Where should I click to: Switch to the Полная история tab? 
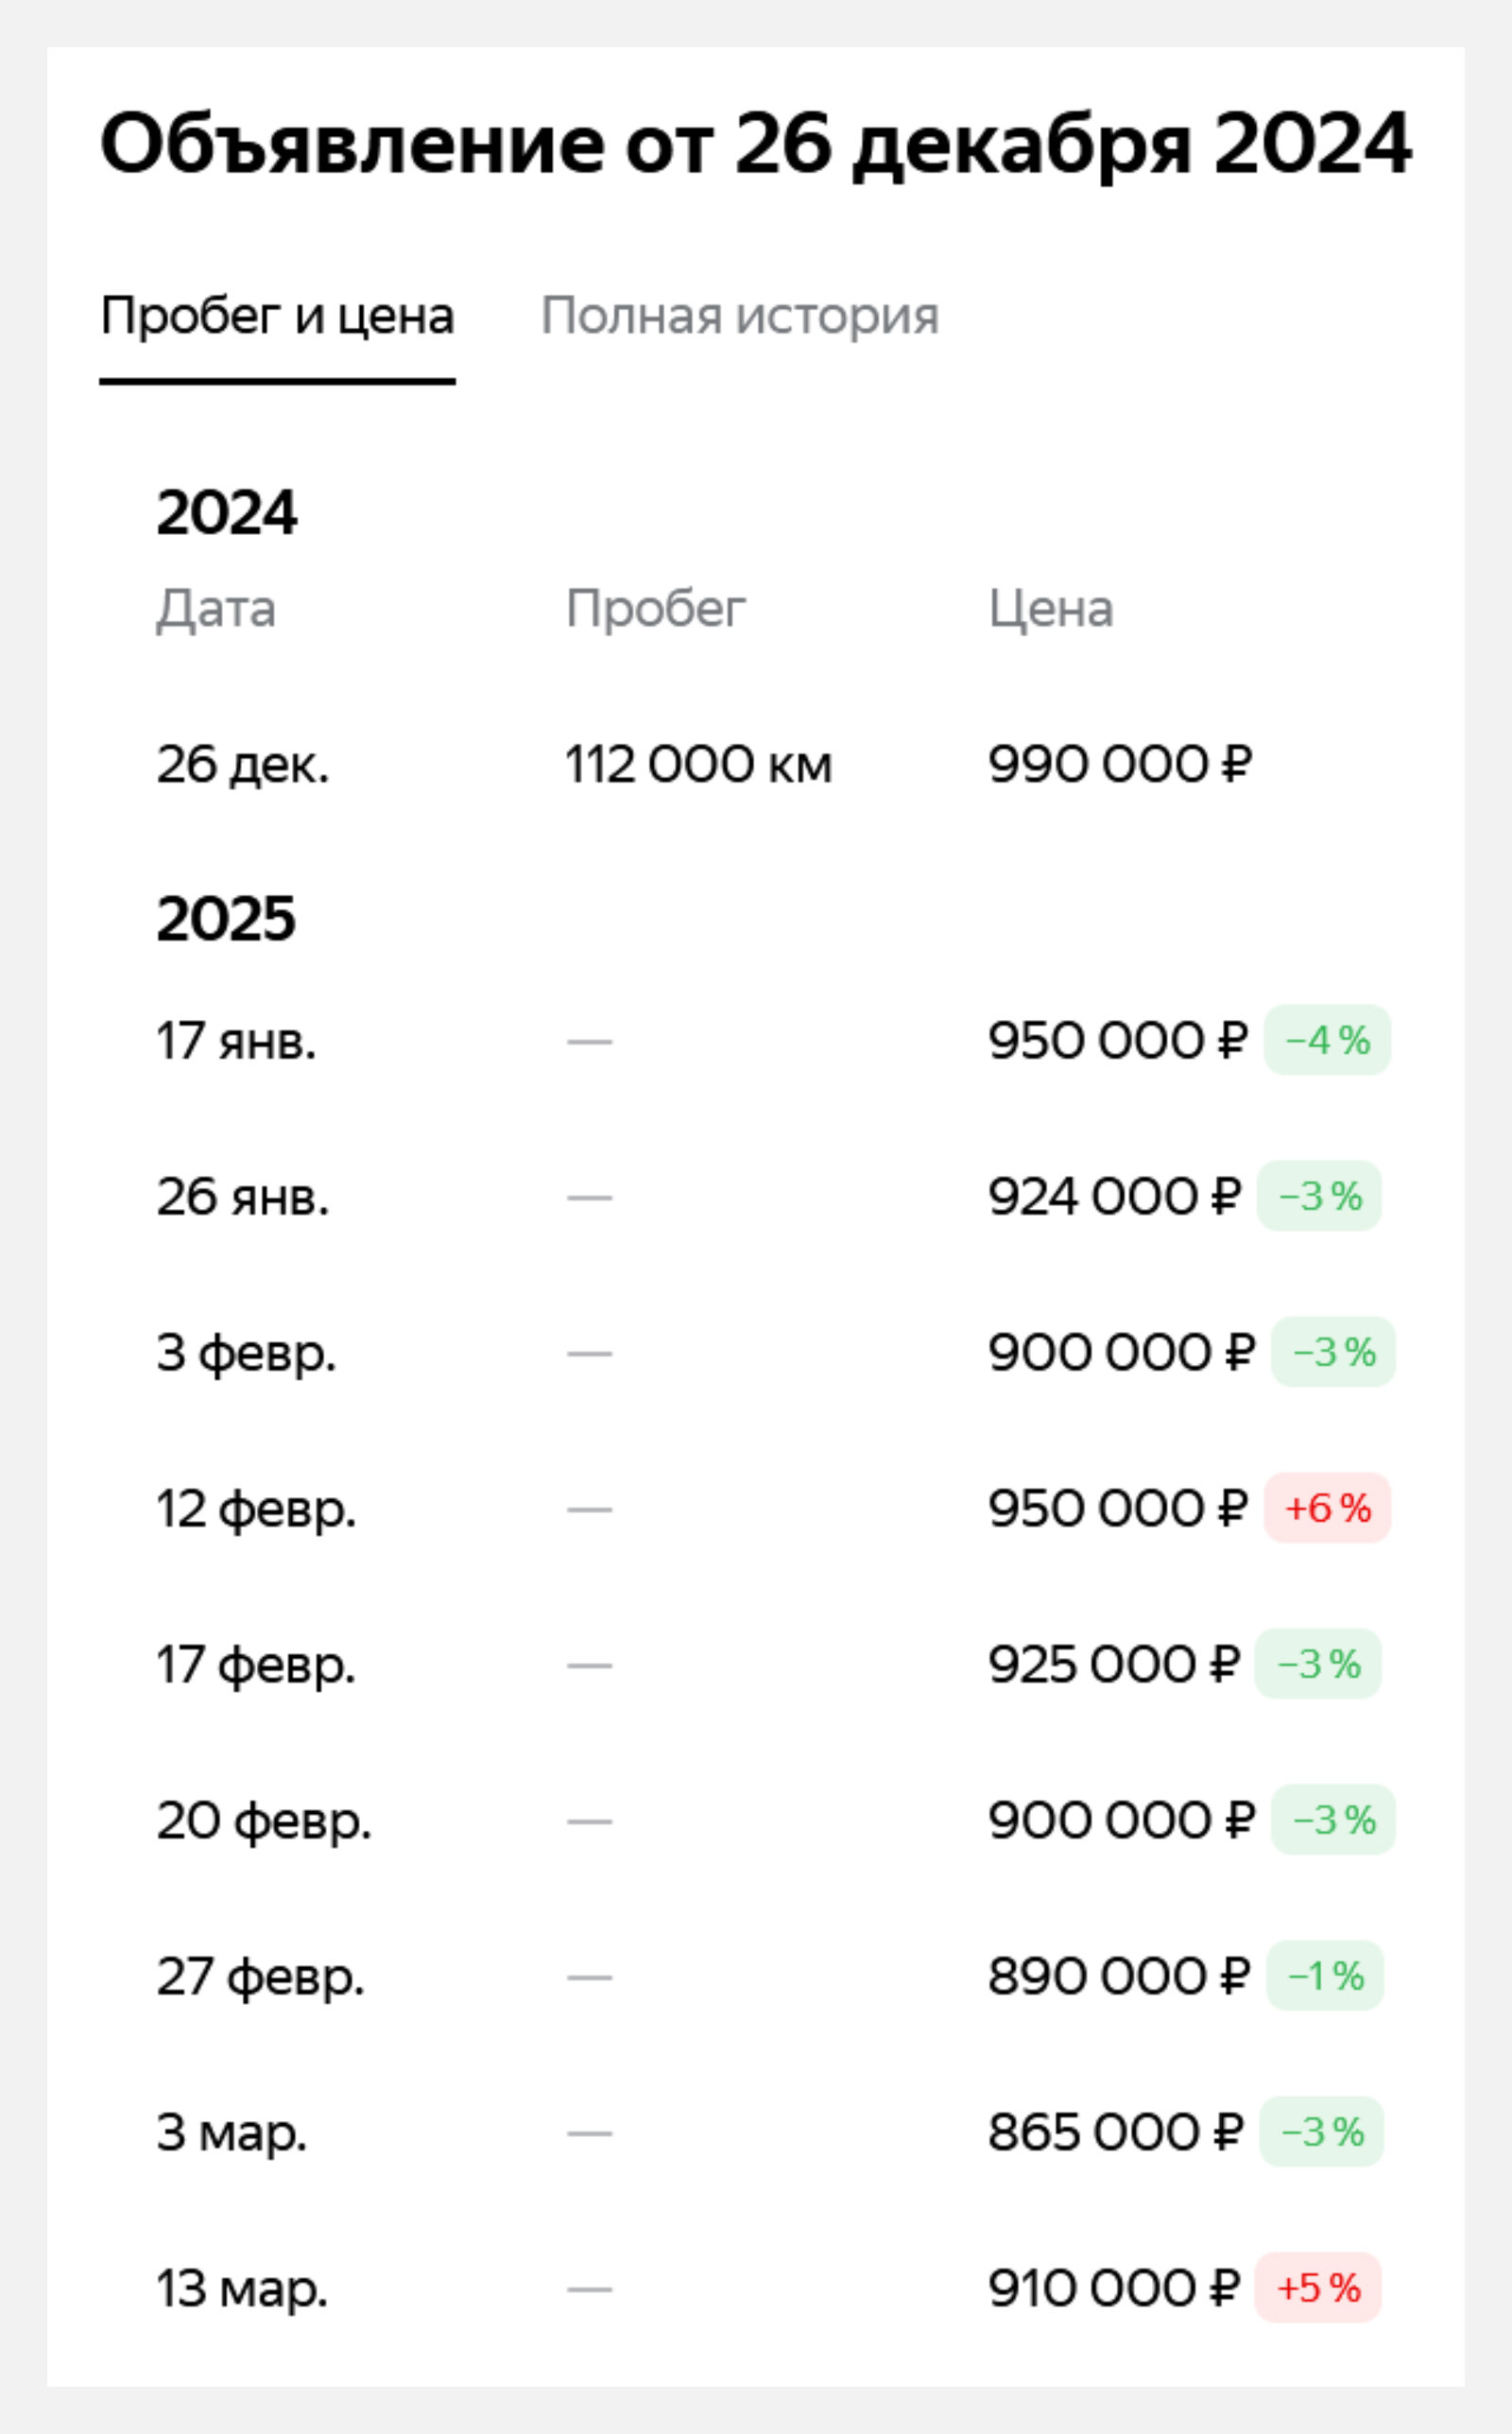click(x=739, y=316)
